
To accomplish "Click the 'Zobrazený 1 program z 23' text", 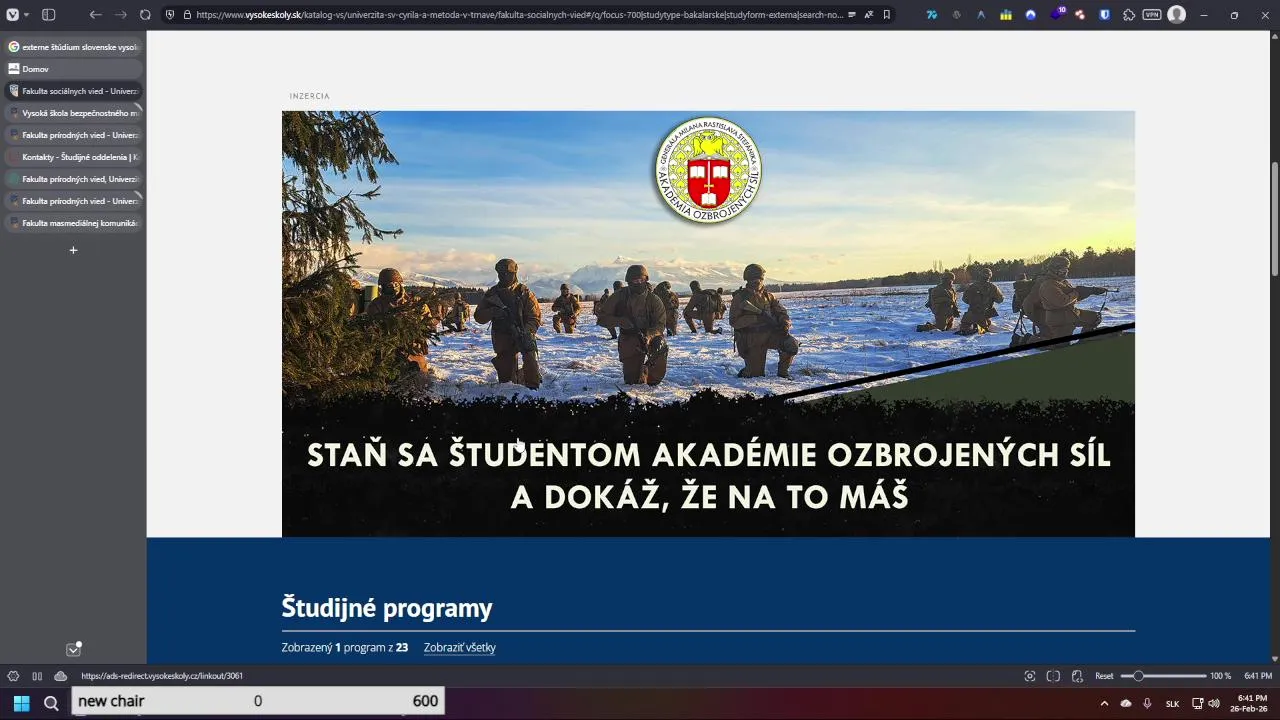I will click(345, 647).
